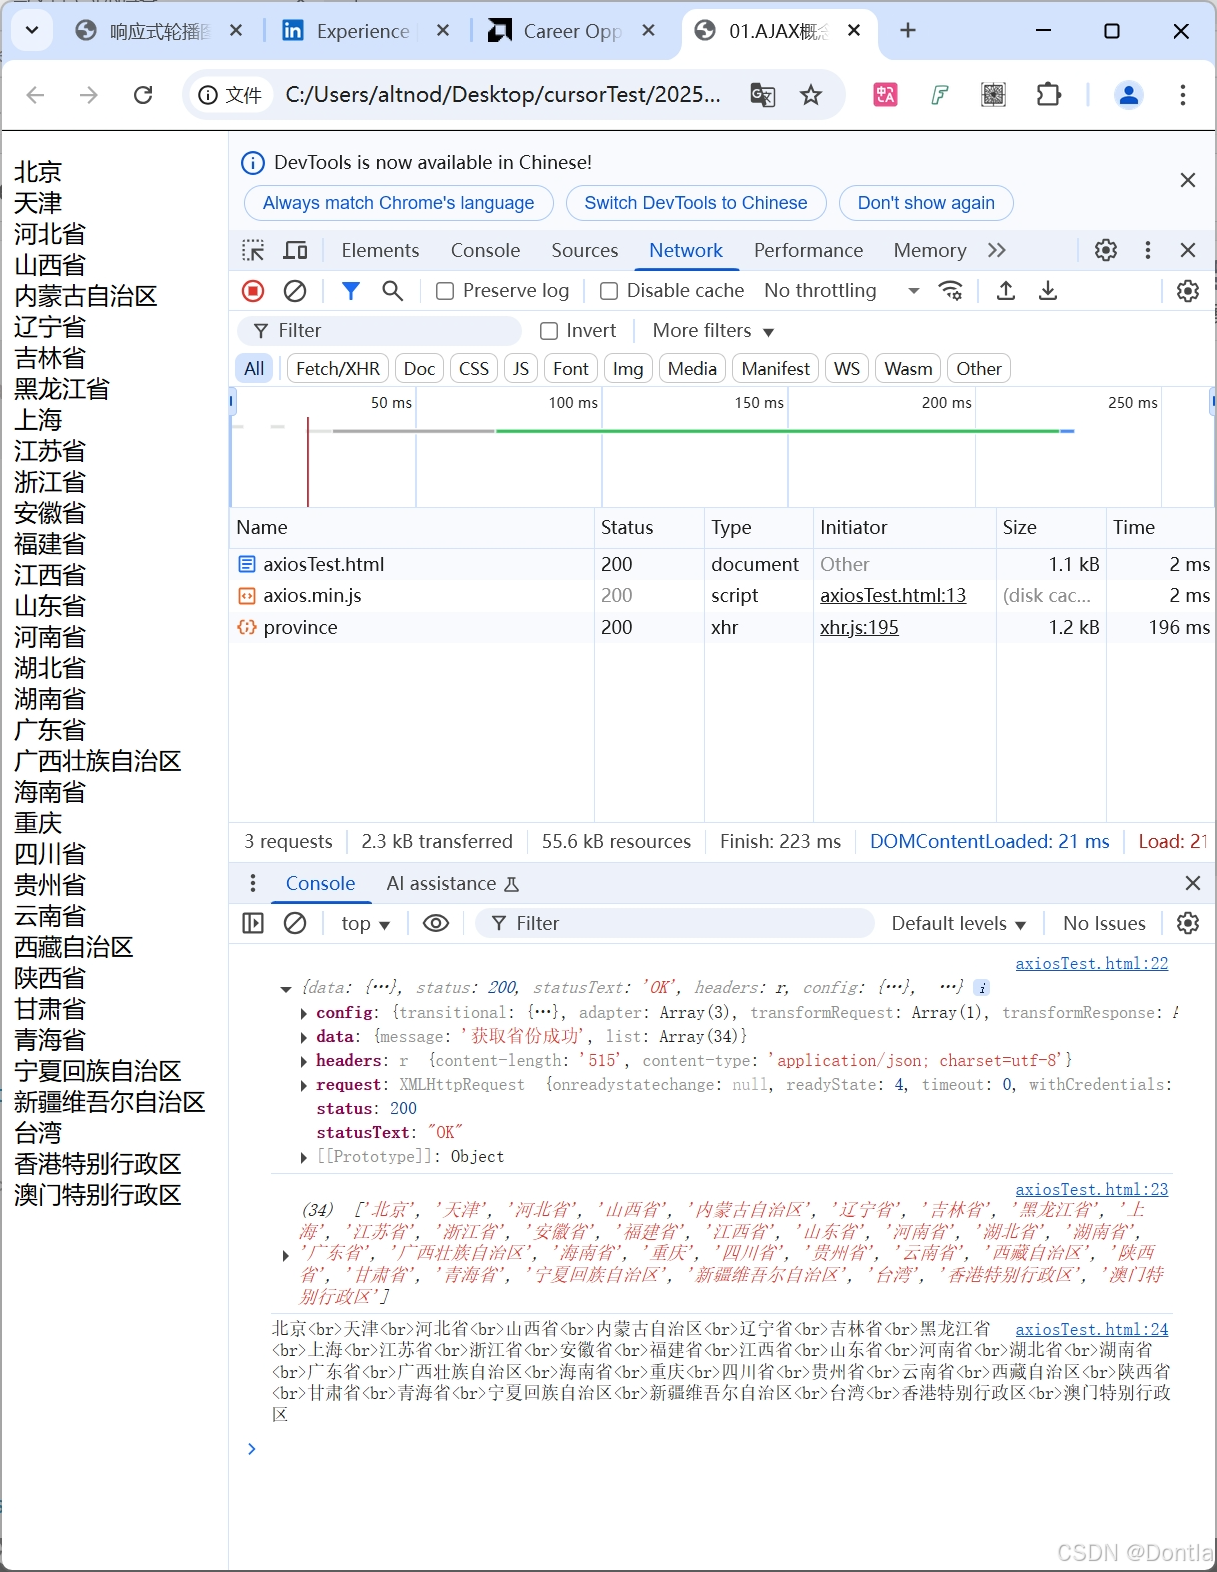Click the export HAR download icon

[1048, 291]
